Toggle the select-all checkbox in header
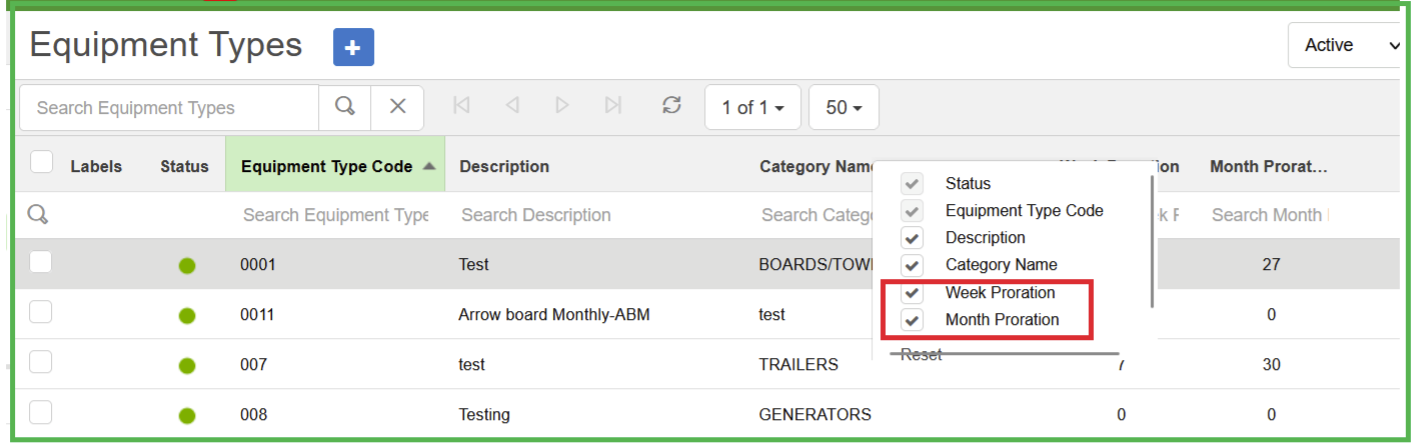Viewport: 1420px width, 447px height. tap(41, 162)
